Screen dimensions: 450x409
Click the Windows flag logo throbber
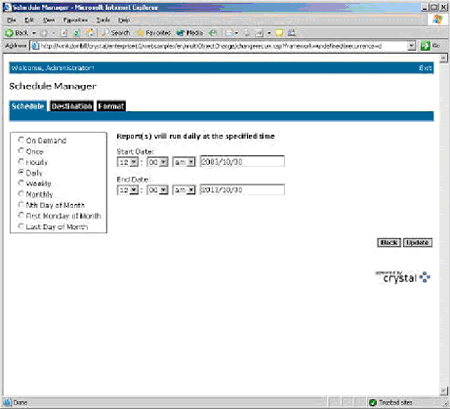click(x=437, y=19)
